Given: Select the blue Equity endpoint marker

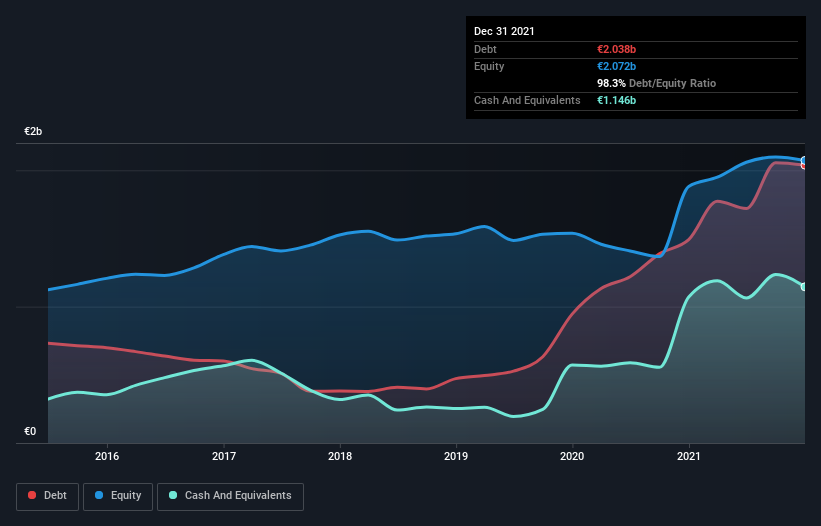Looking at the screenshot, I should coord(804,161).
